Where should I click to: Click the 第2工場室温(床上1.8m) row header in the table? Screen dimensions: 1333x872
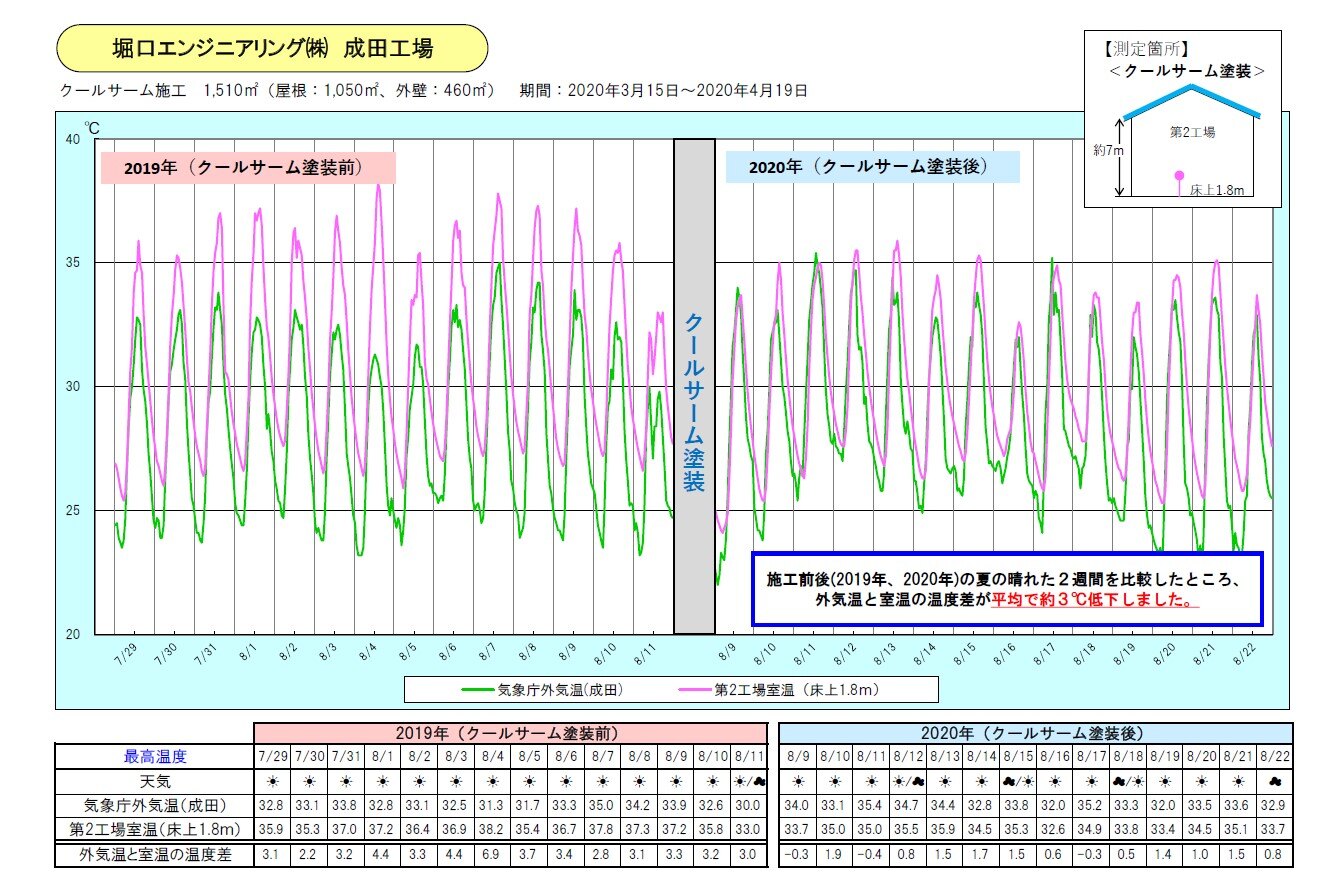tap(154, 829)
